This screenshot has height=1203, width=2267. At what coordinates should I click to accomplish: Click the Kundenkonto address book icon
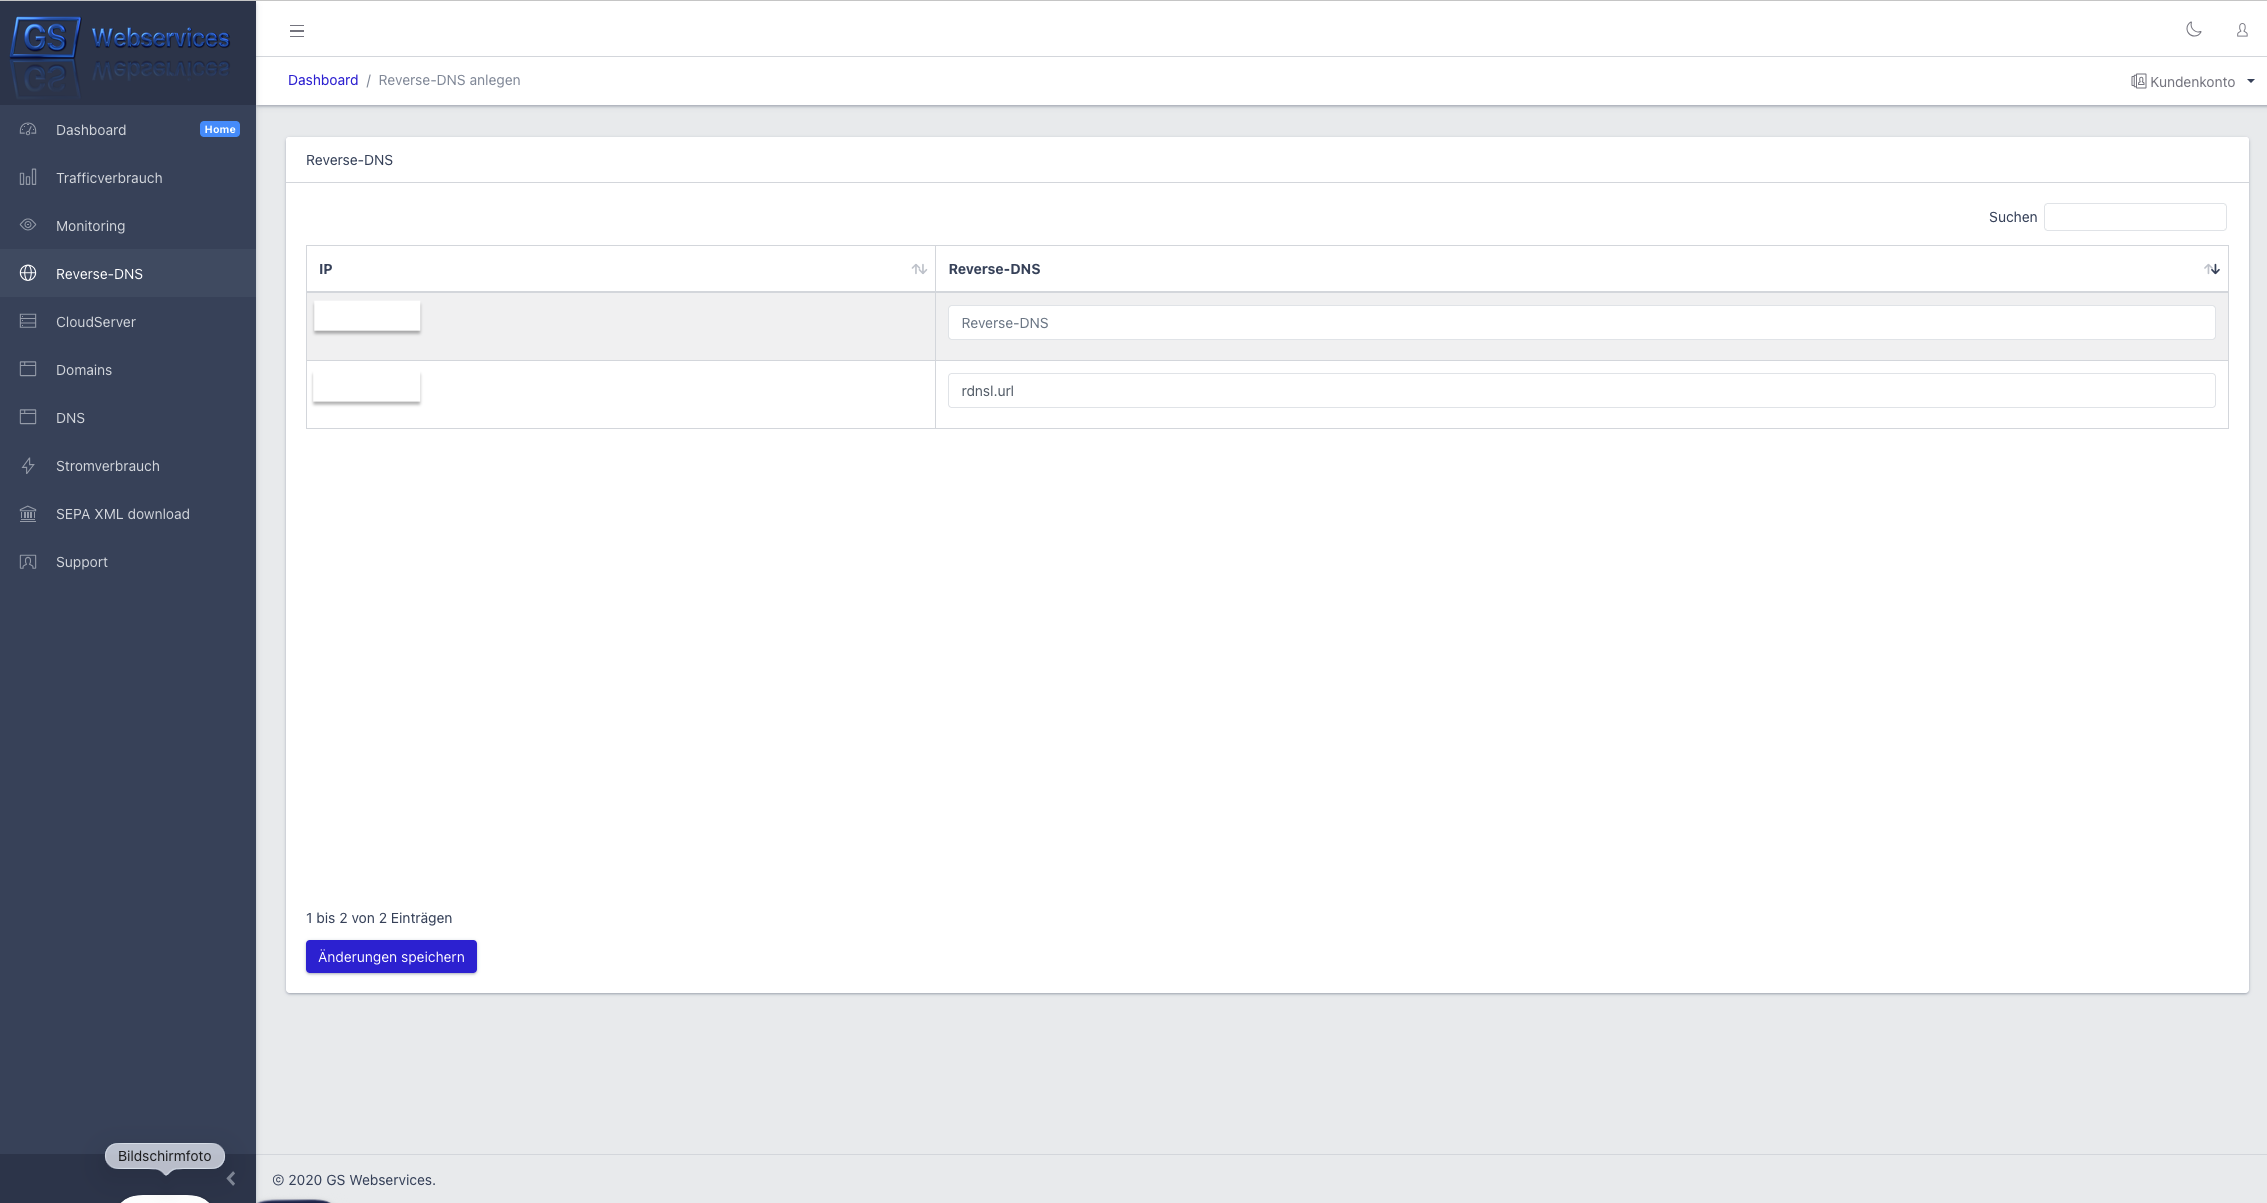pos(2138,81)
